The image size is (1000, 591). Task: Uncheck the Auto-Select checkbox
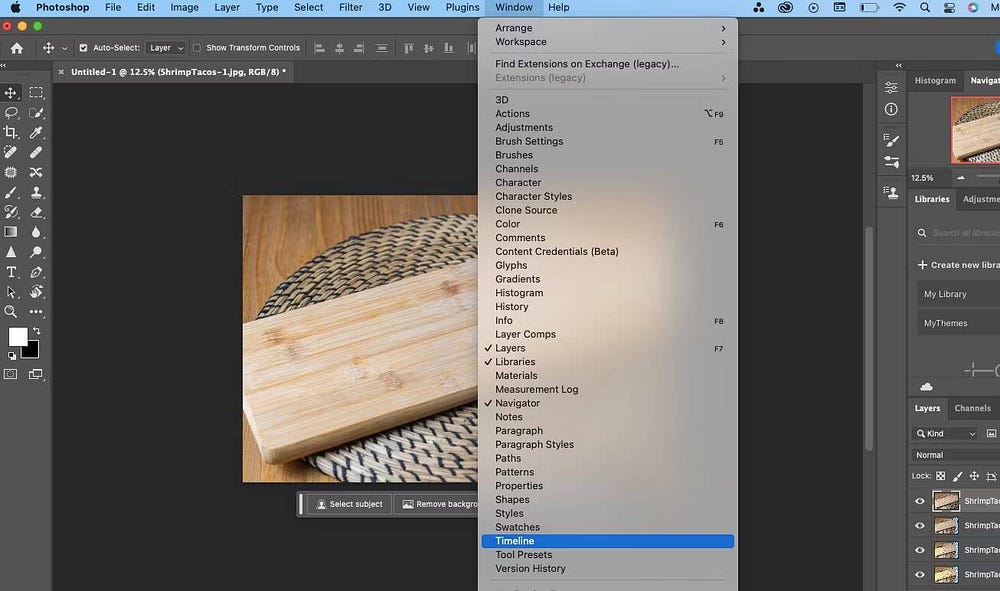83,48
